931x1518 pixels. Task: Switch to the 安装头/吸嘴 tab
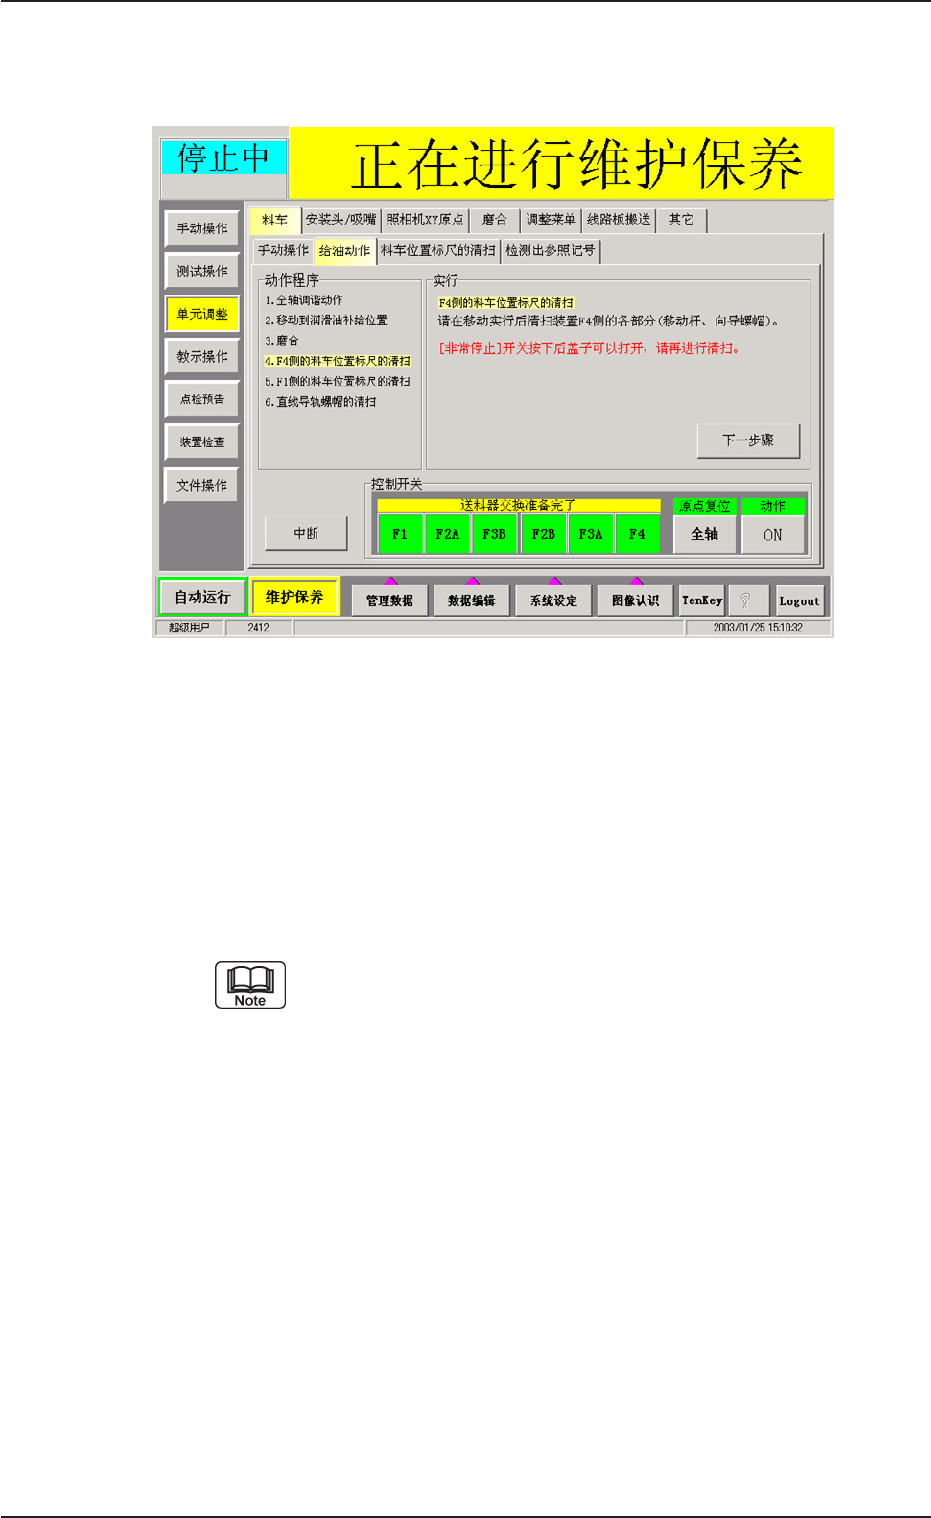coord(341,220)
